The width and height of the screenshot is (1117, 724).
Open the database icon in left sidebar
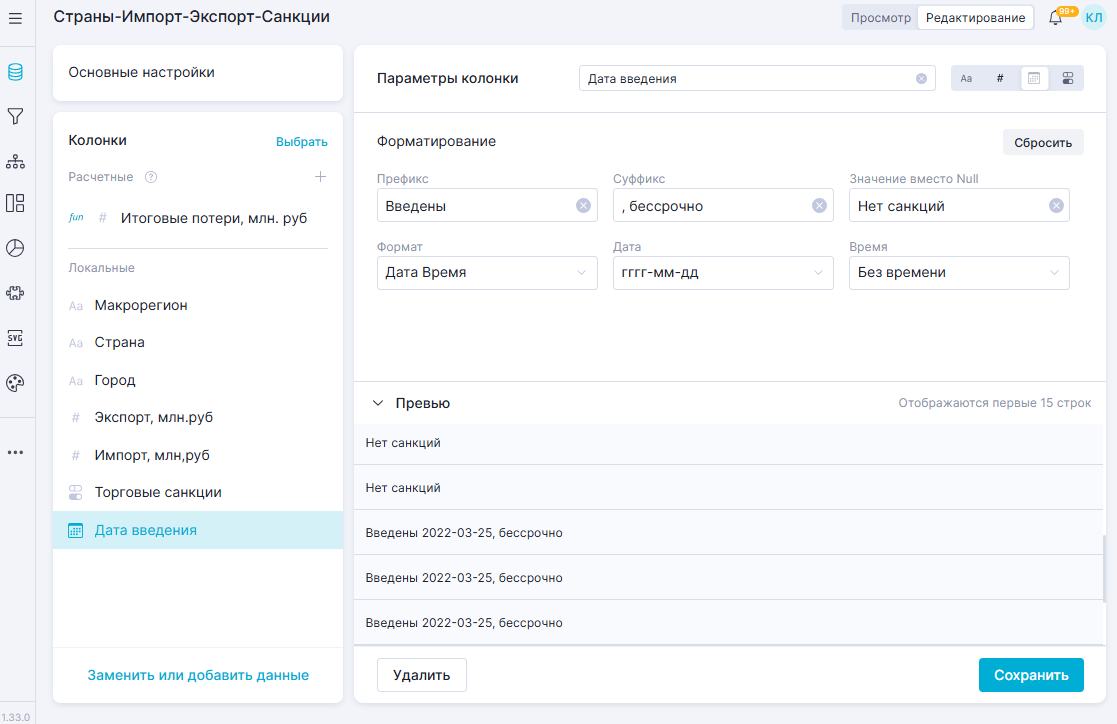click(15, 72)
